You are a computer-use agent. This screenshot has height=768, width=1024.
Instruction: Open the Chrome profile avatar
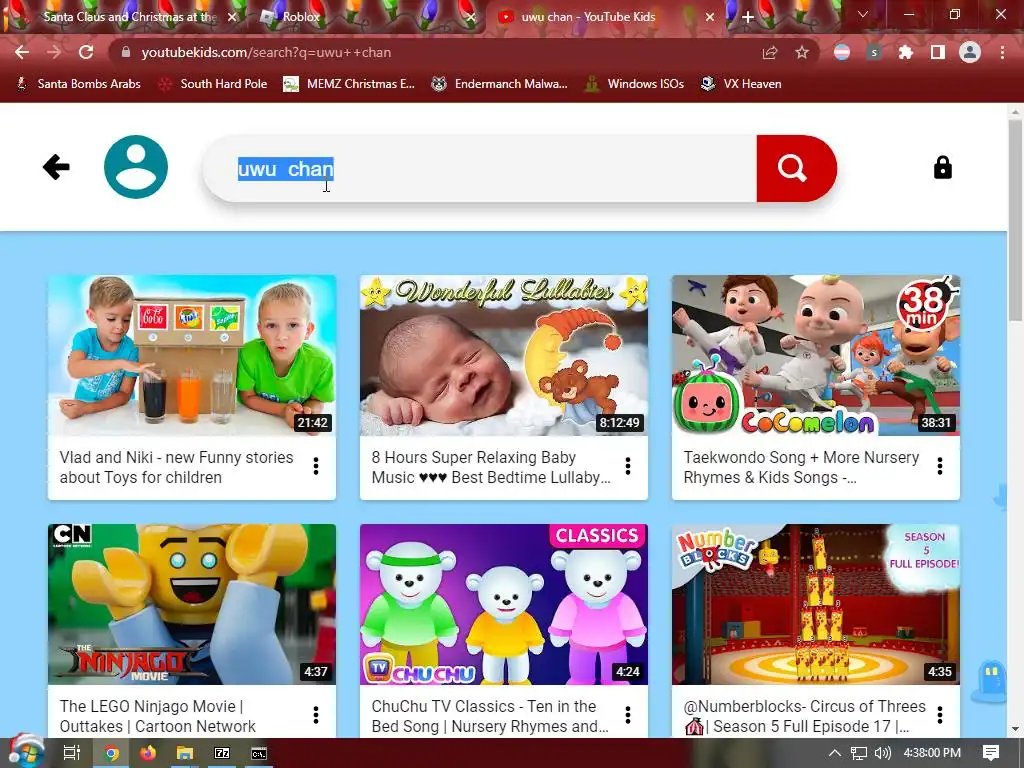point(970,52)
